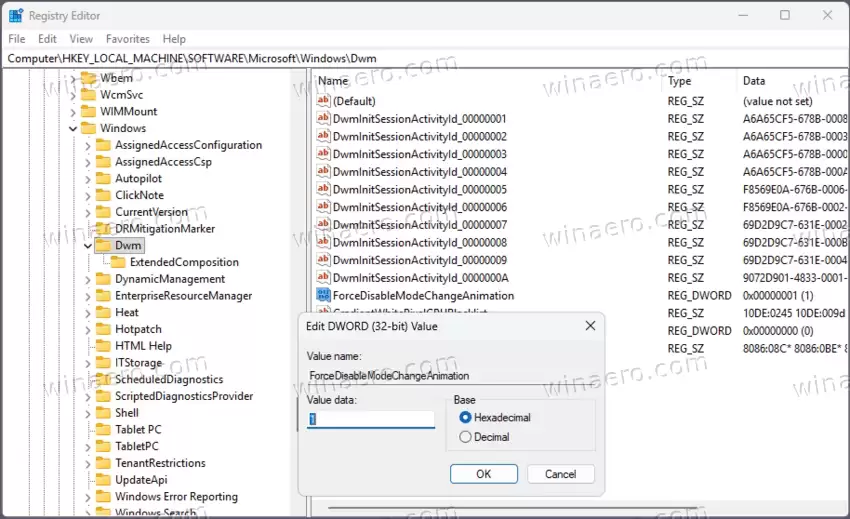
Task: Select the DwmInitSessionActivityId_00000006 value icon
Action: coord(323,207)
